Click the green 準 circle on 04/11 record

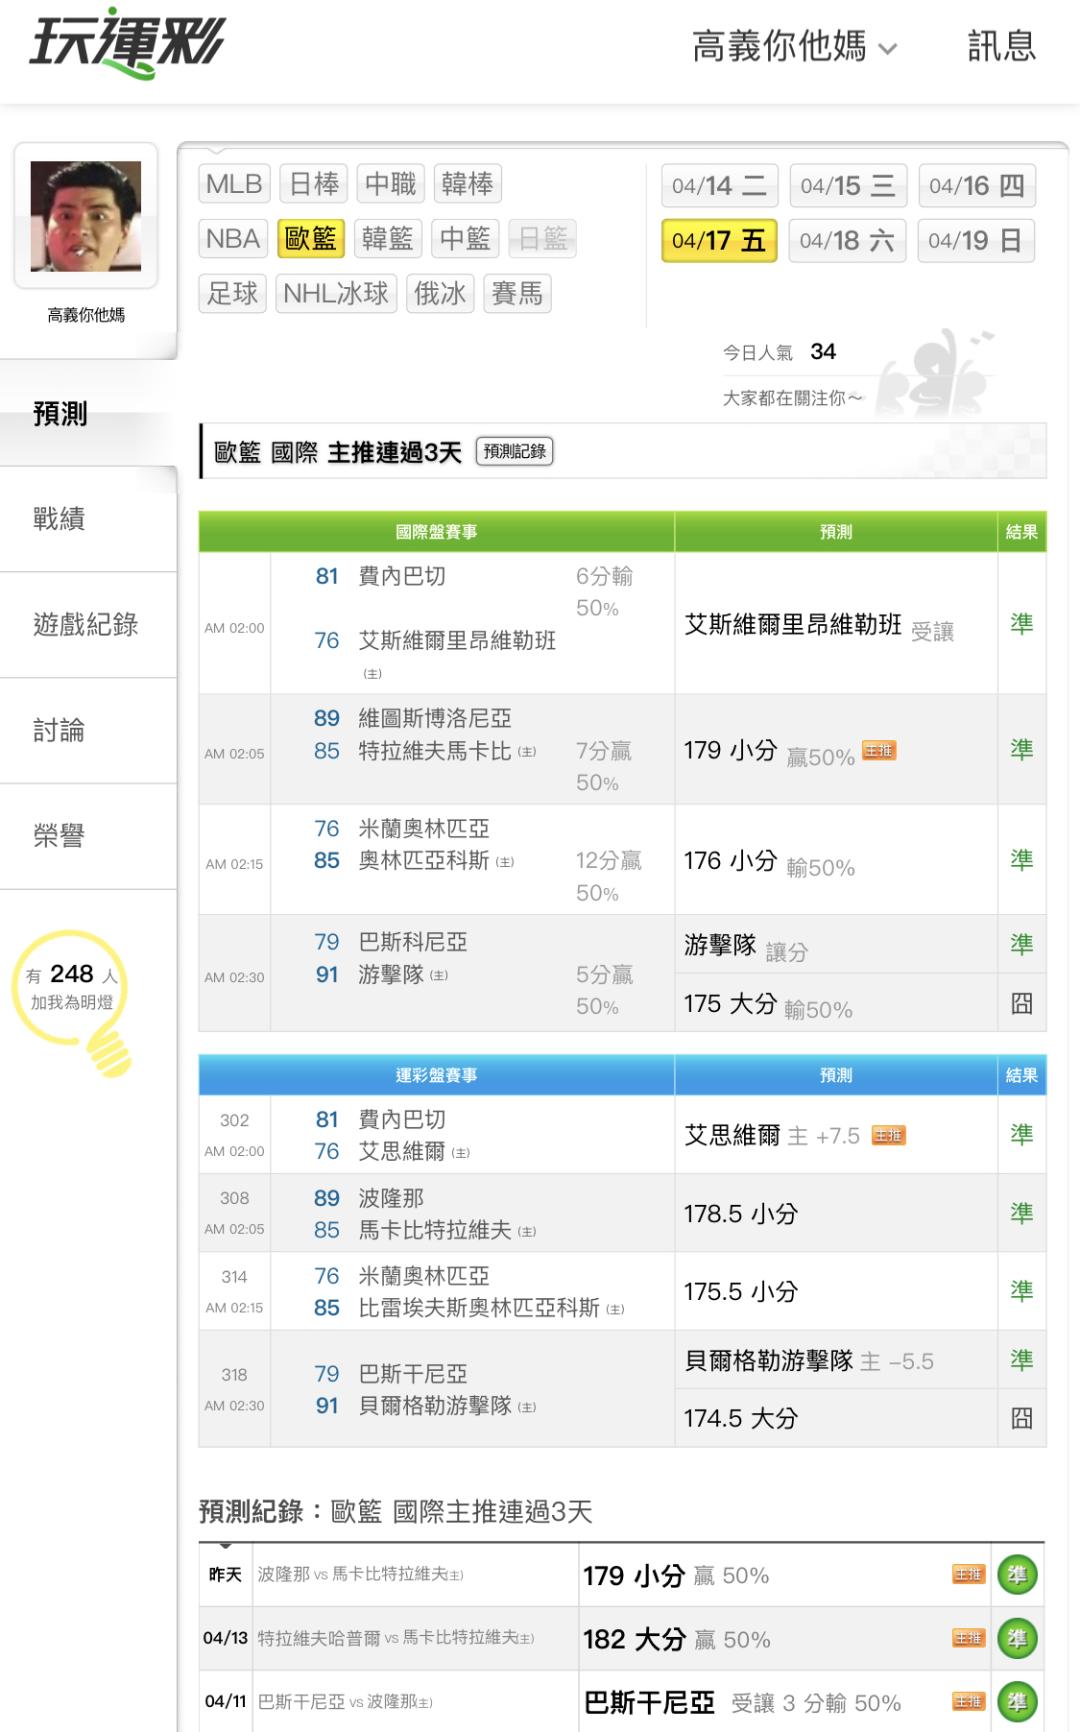[x=1018, y=1702]
